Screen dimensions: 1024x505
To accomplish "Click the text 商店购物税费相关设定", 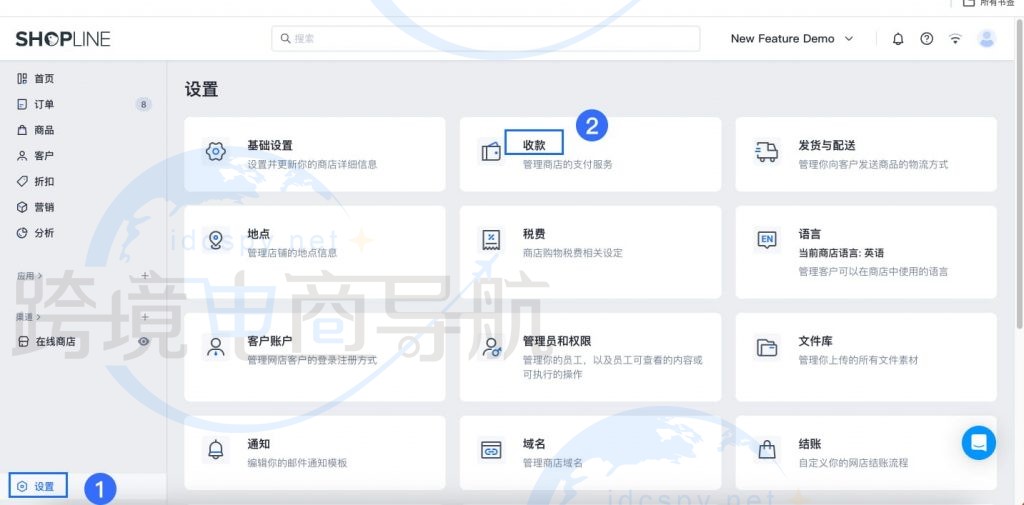I will click(573, 253).
